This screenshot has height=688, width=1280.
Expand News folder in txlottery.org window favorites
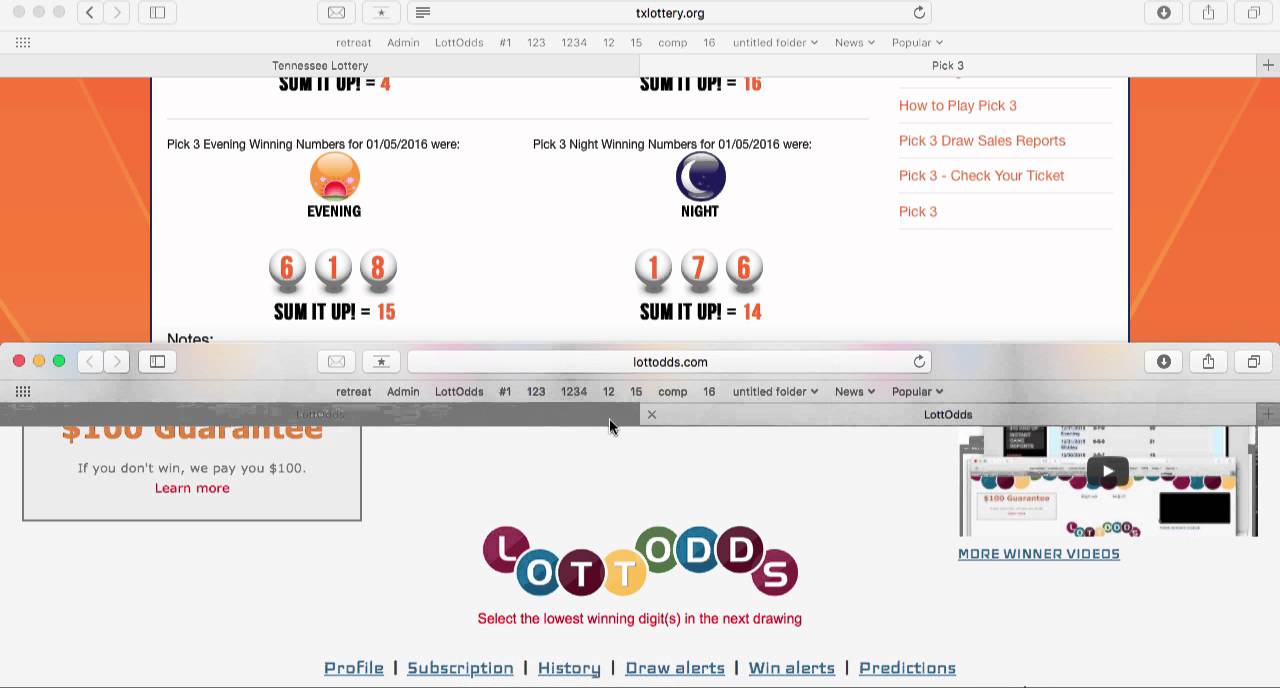[x=855, y=42]
